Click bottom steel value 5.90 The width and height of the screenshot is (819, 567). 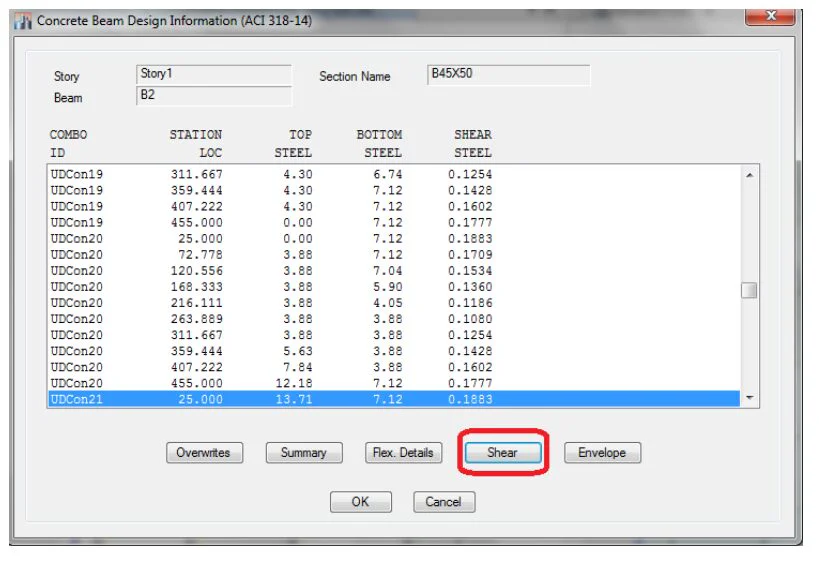(388, 287)
